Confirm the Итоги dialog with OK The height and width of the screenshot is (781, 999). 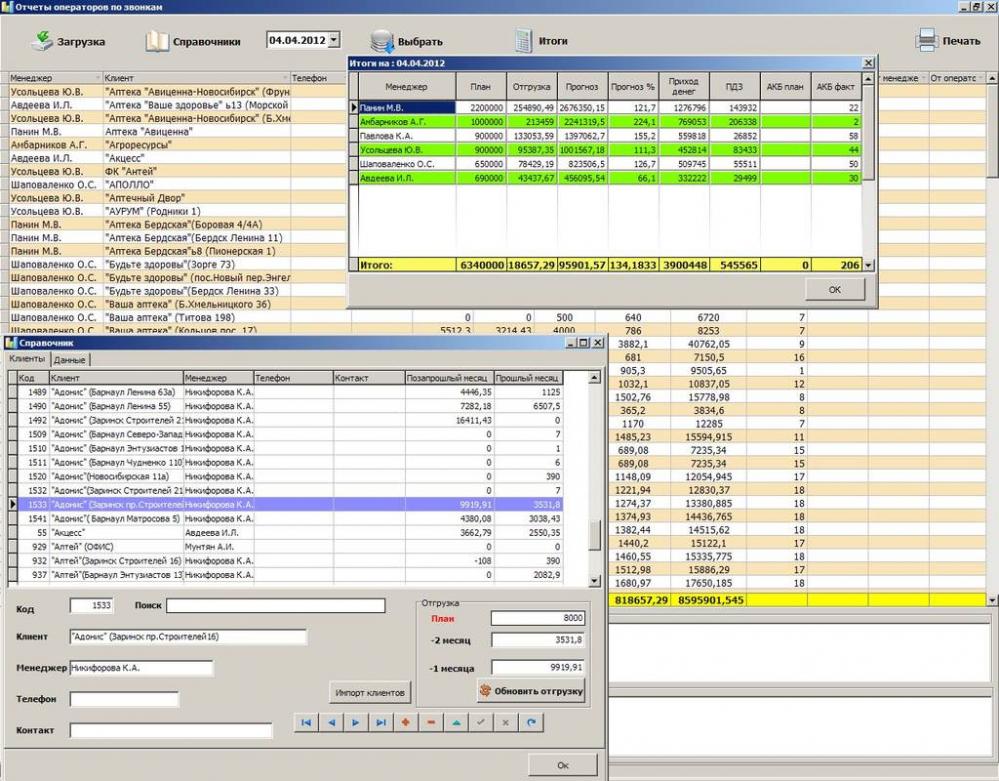[x=835, y=289]
